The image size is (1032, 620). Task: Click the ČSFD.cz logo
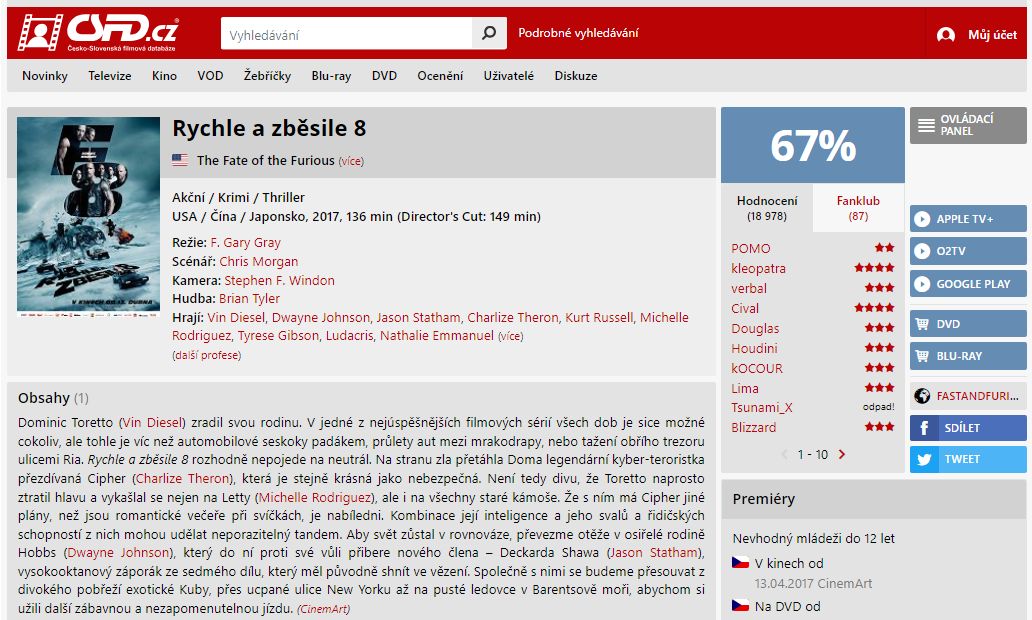97,32
